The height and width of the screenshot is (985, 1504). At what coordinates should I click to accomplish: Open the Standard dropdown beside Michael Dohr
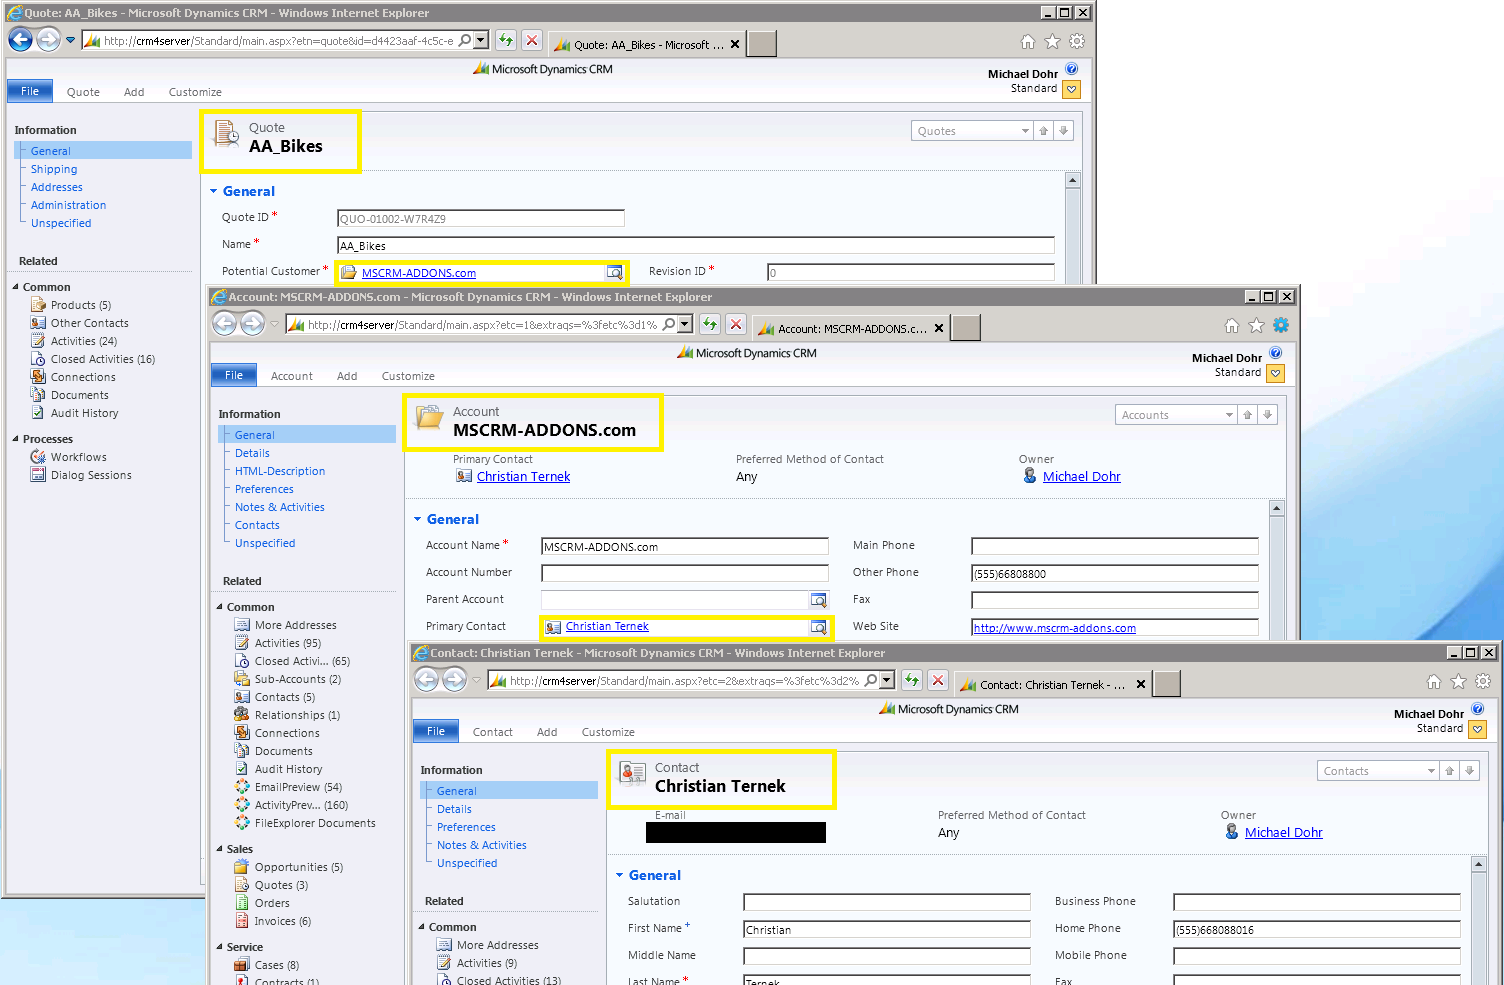[x=1071, y=89]
